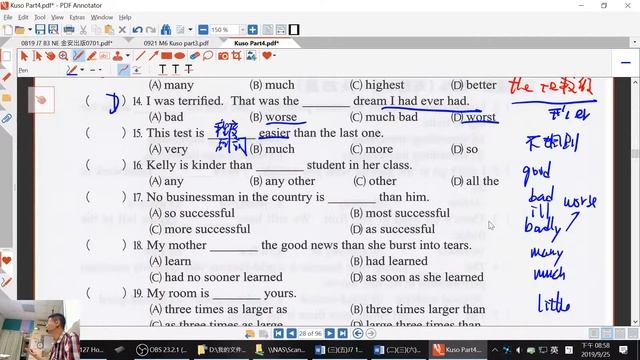Expand the Favorites heart dropdown
Viewport: 640px width, 360px height.
(275, 56)
